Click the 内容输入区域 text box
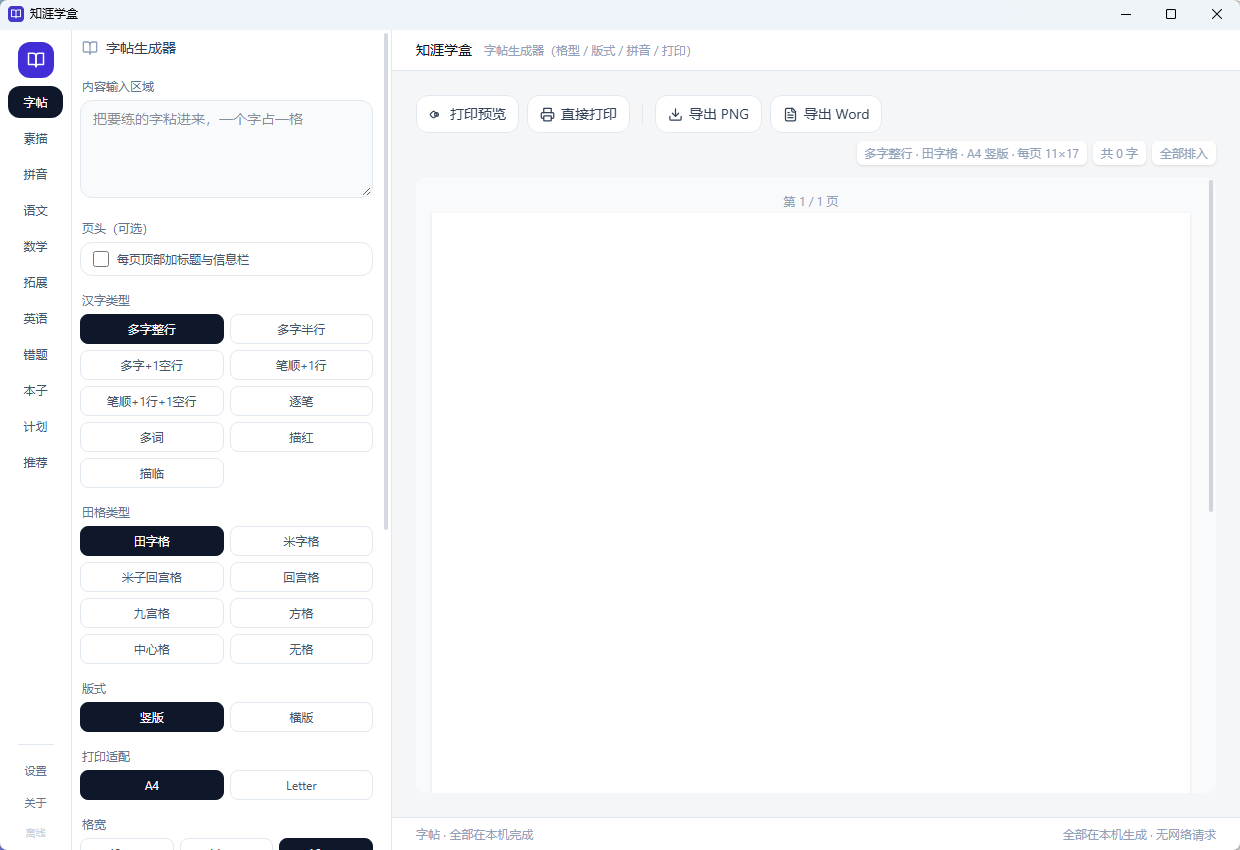Screen dimensions: 1240x850 coord(226,149)
